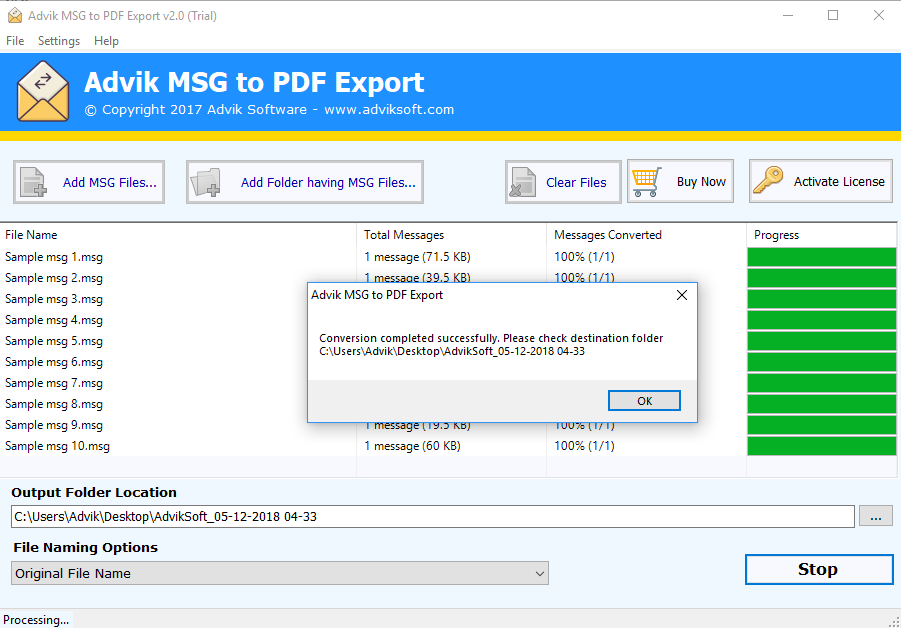Viewport: 901px width, 628px height.
Task: Click the app icon in the title bar
Action: point(15,16)
